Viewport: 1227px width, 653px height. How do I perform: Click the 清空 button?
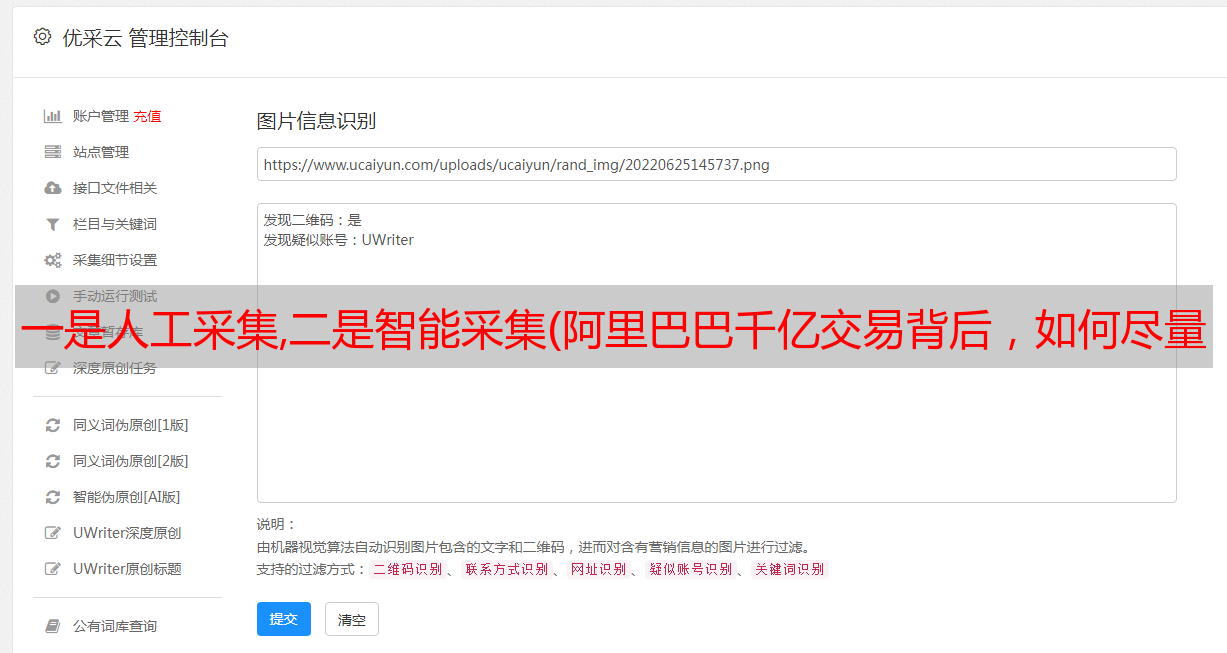[352, 619]
